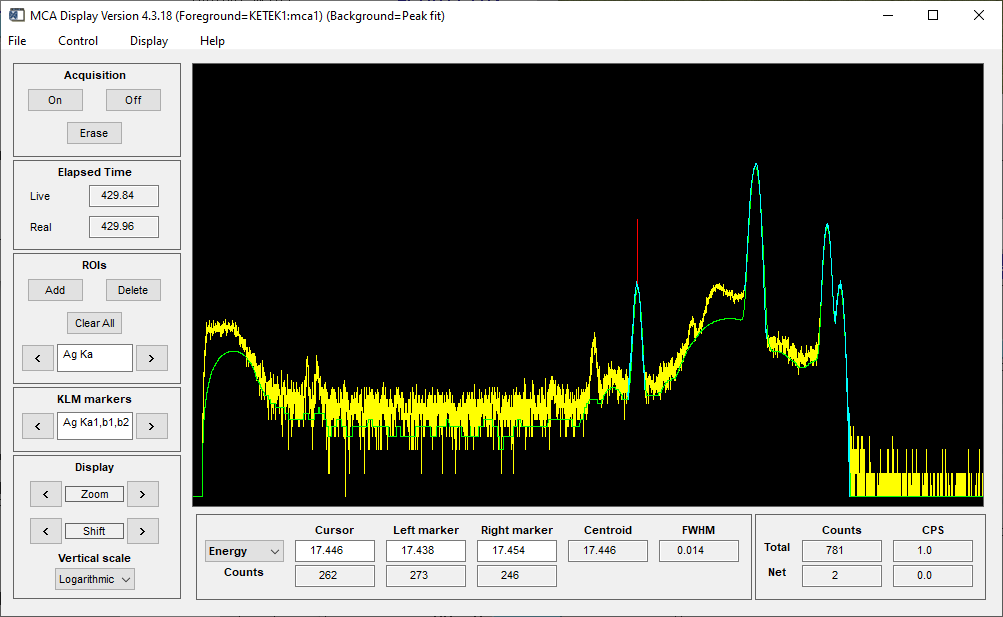Screen dimensions: 1003x617
Task: Click the Zoom decrease arrow
Action: [46, 494]
